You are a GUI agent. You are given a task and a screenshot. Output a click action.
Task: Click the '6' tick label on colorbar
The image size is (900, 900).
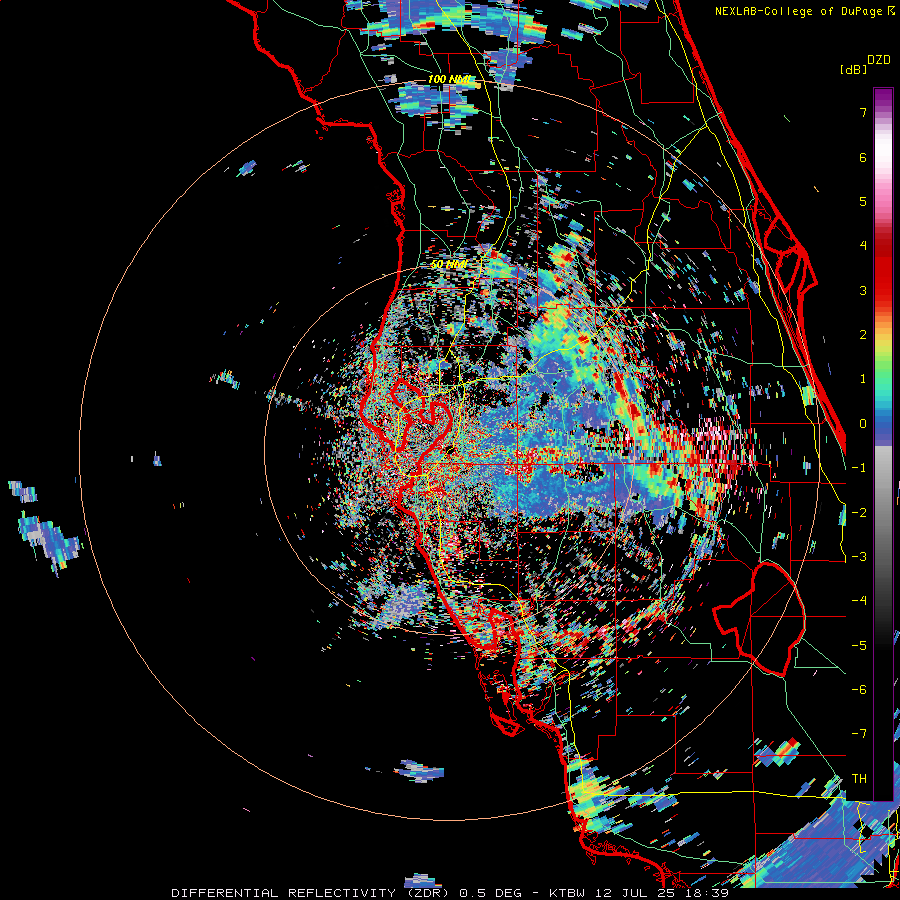[863, 157]
